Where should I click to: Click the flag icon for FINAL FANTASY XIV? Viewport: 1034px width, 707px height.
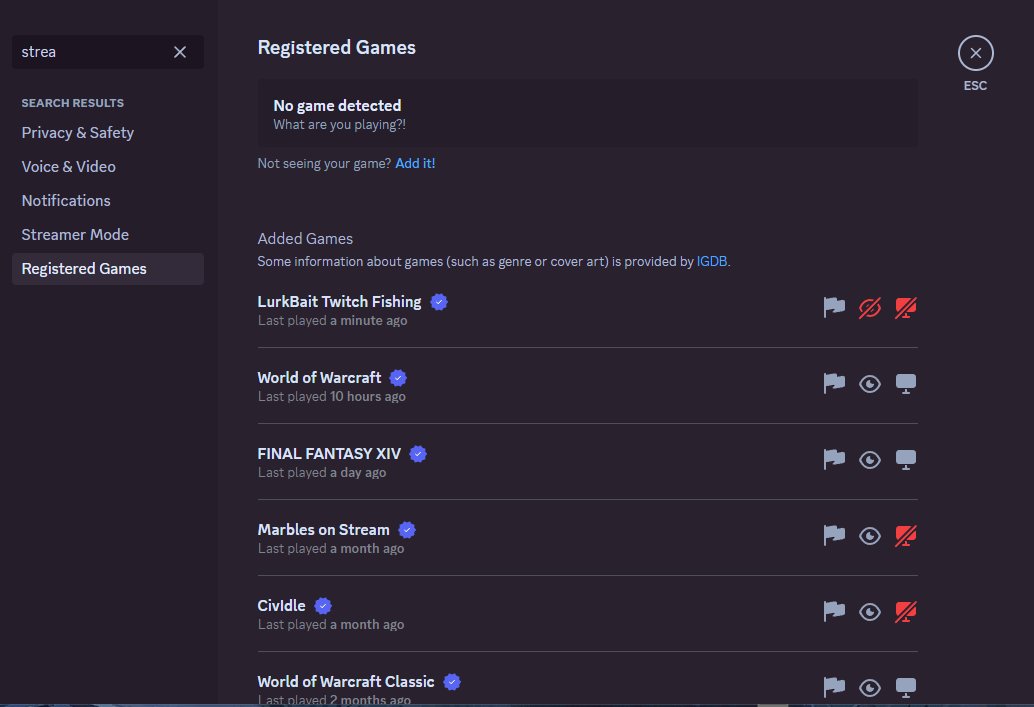(834, 459)
